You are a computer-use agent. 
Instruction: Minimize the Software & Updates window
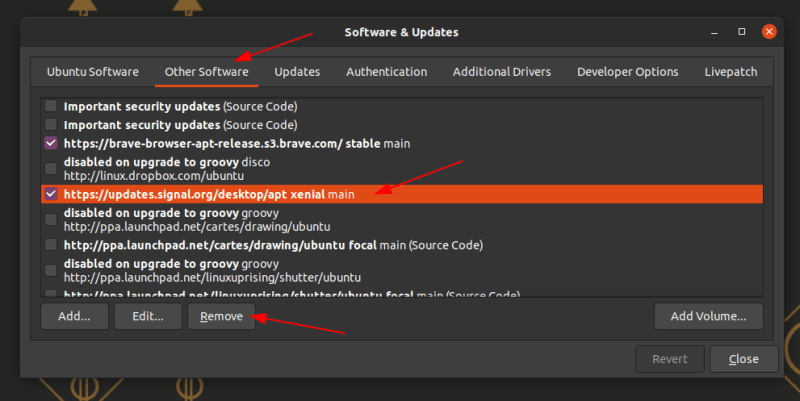pyautogui.click(x=714, y=32)
